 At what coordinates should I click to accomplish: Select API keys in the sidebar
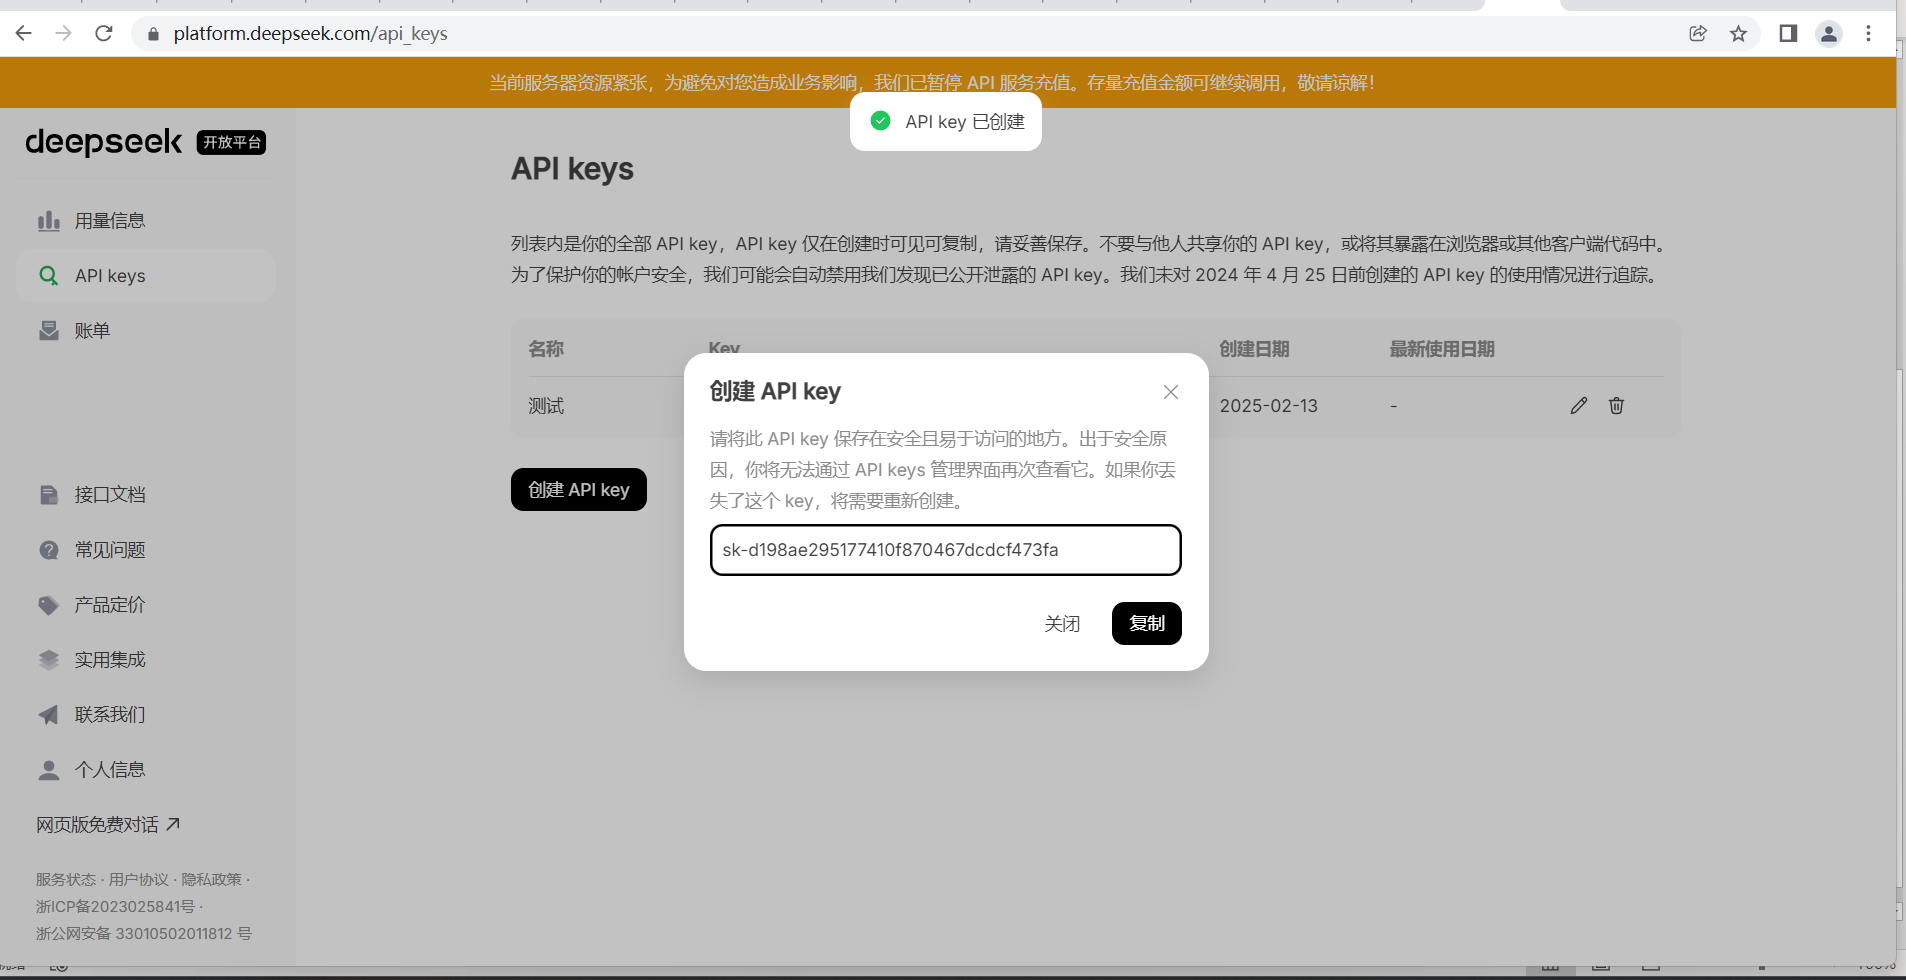146,276
